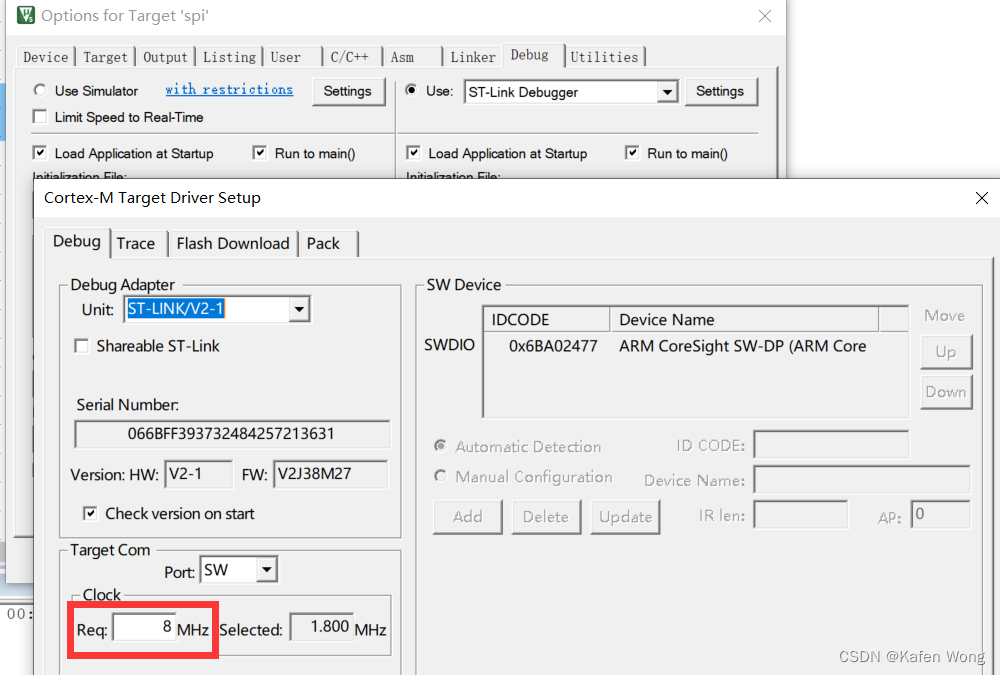The height and width of the screenshot is (675, 1000).
Task: Select Automatic Detection radio button
Action: 440,446
